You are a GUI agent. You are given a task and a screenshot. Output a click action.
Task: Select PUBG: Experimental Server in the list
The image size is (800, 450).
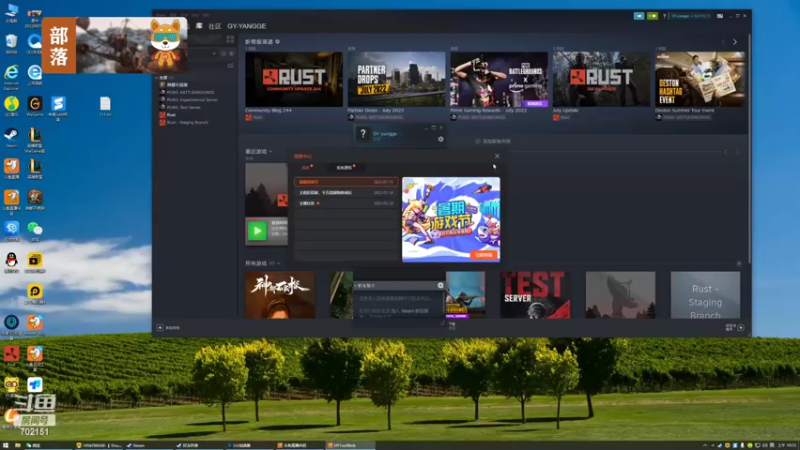click(x=192, y=100)
